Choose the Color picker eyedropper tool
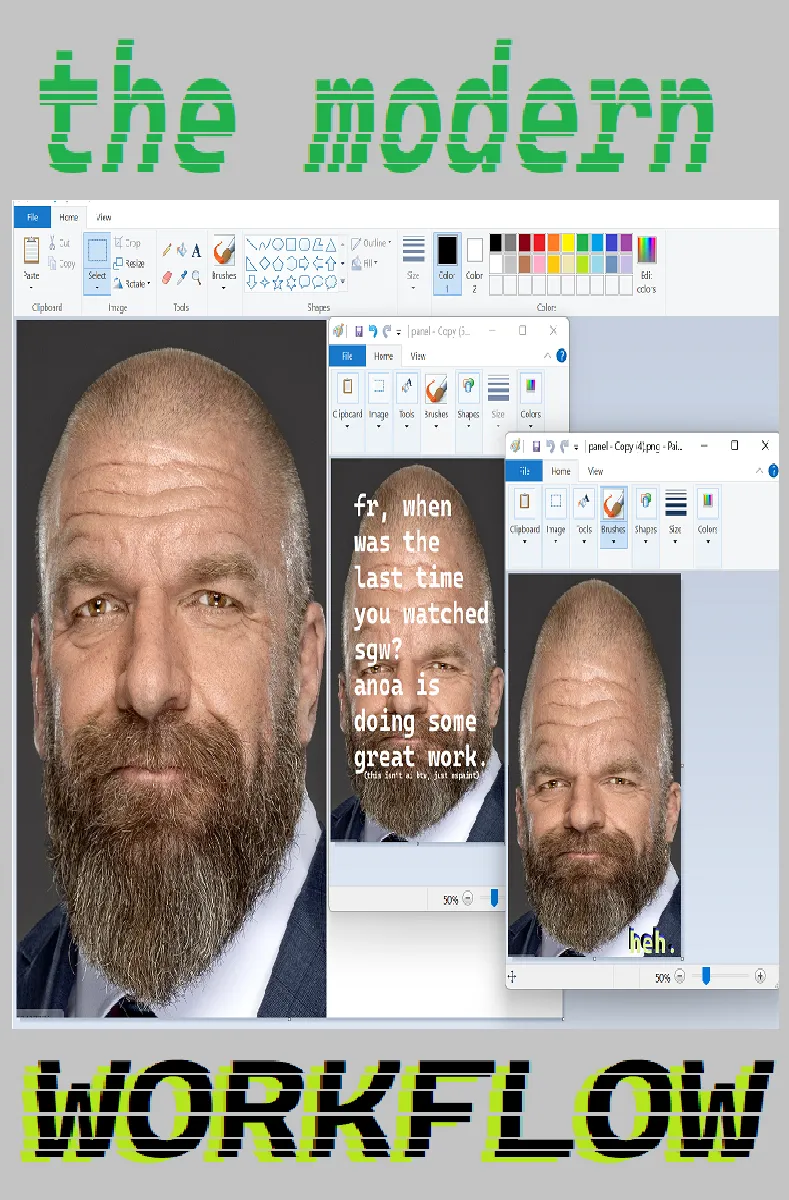The height and width of the screenshot is (1200, 789). (181, 277)
